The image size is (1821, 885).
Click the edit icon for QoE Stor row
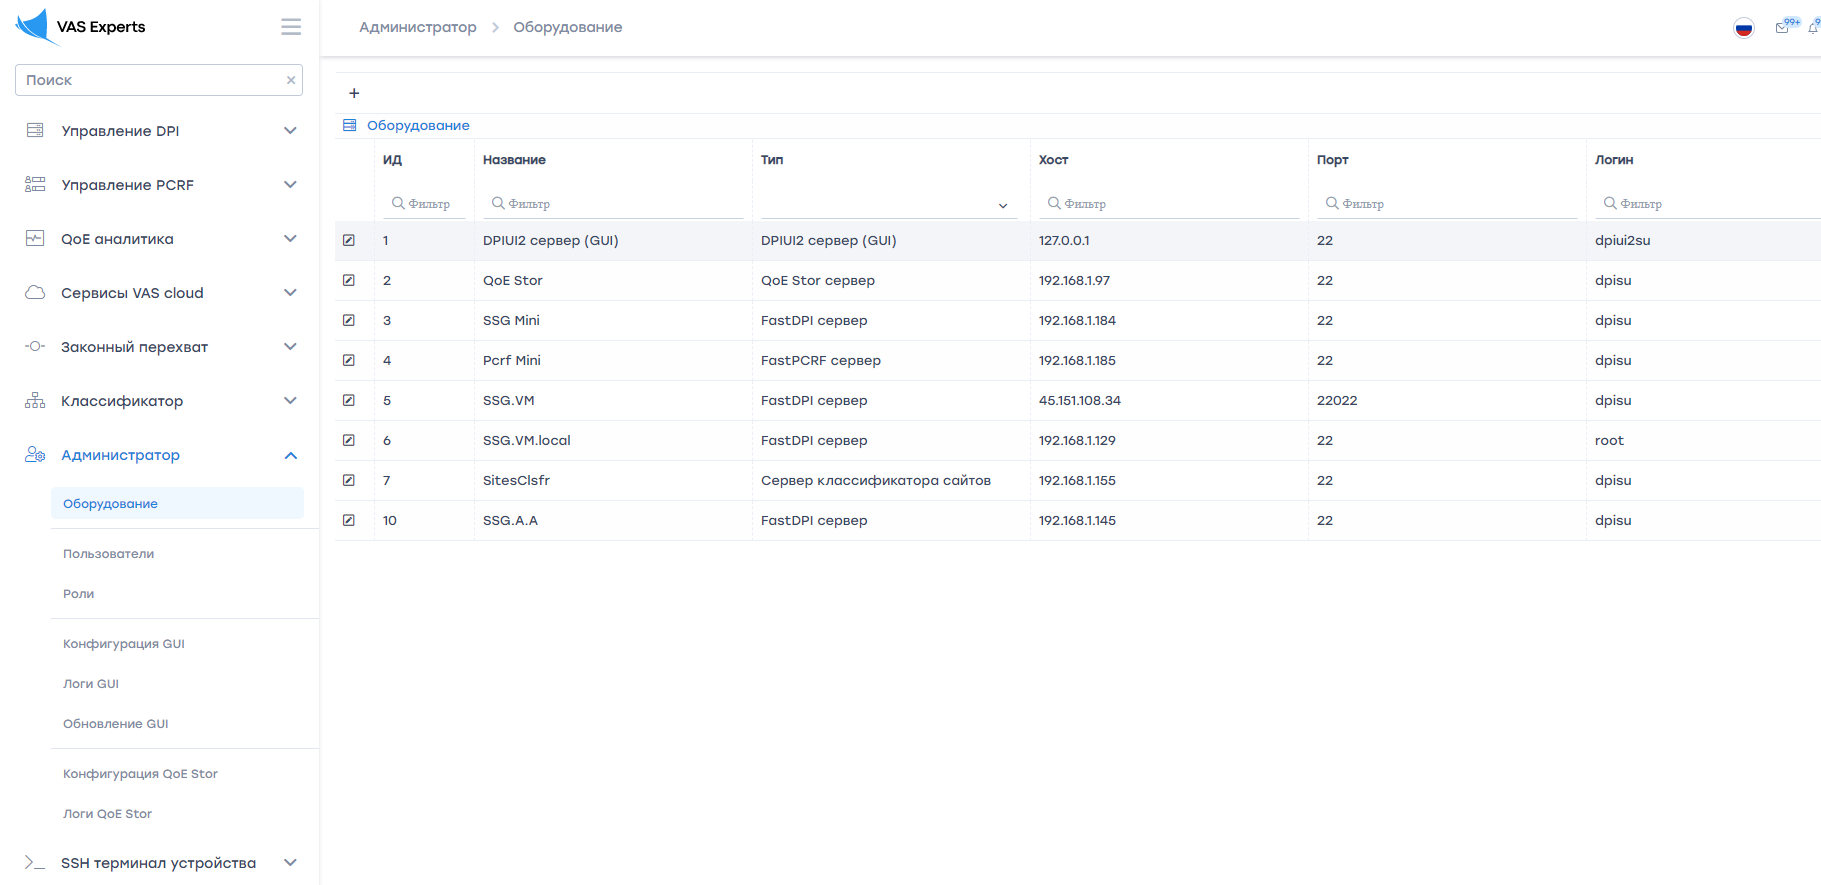[x=349, y=280]
